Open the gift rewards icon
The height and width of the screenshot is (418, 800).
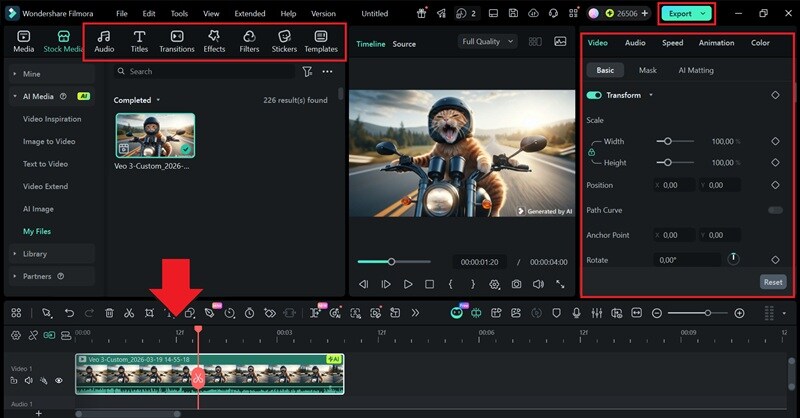click(421, 14)
